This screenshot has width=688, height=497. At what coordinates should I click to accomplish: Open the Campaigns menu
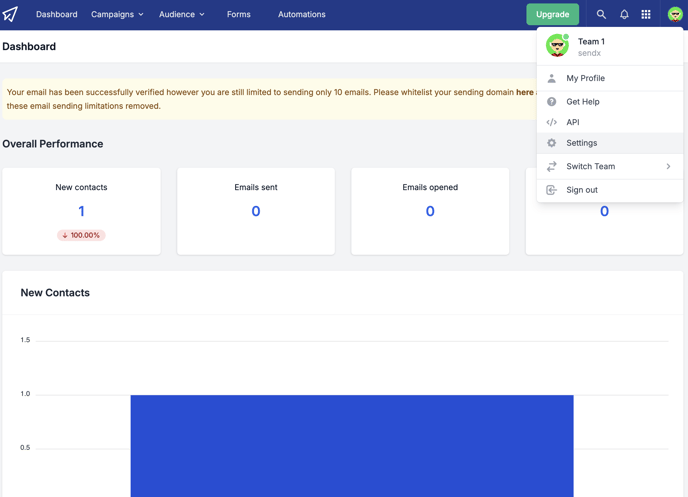click(117, 14)
